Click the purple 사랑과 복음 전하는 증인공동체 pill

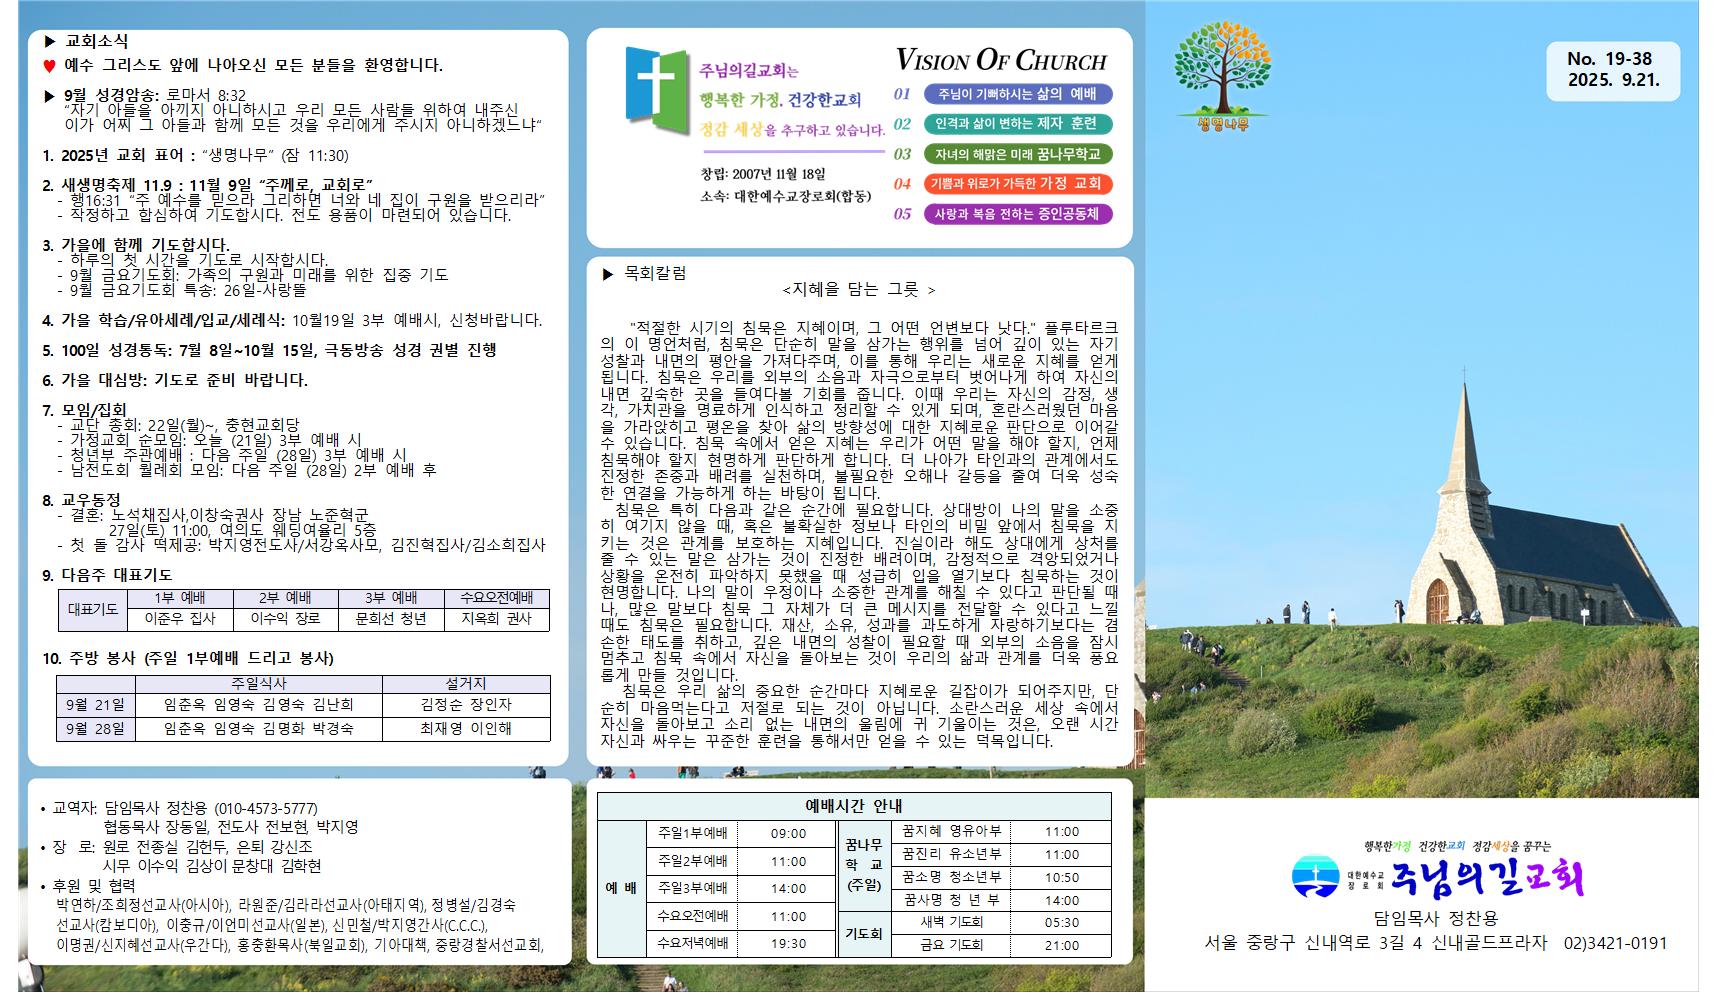[1018, 214]
